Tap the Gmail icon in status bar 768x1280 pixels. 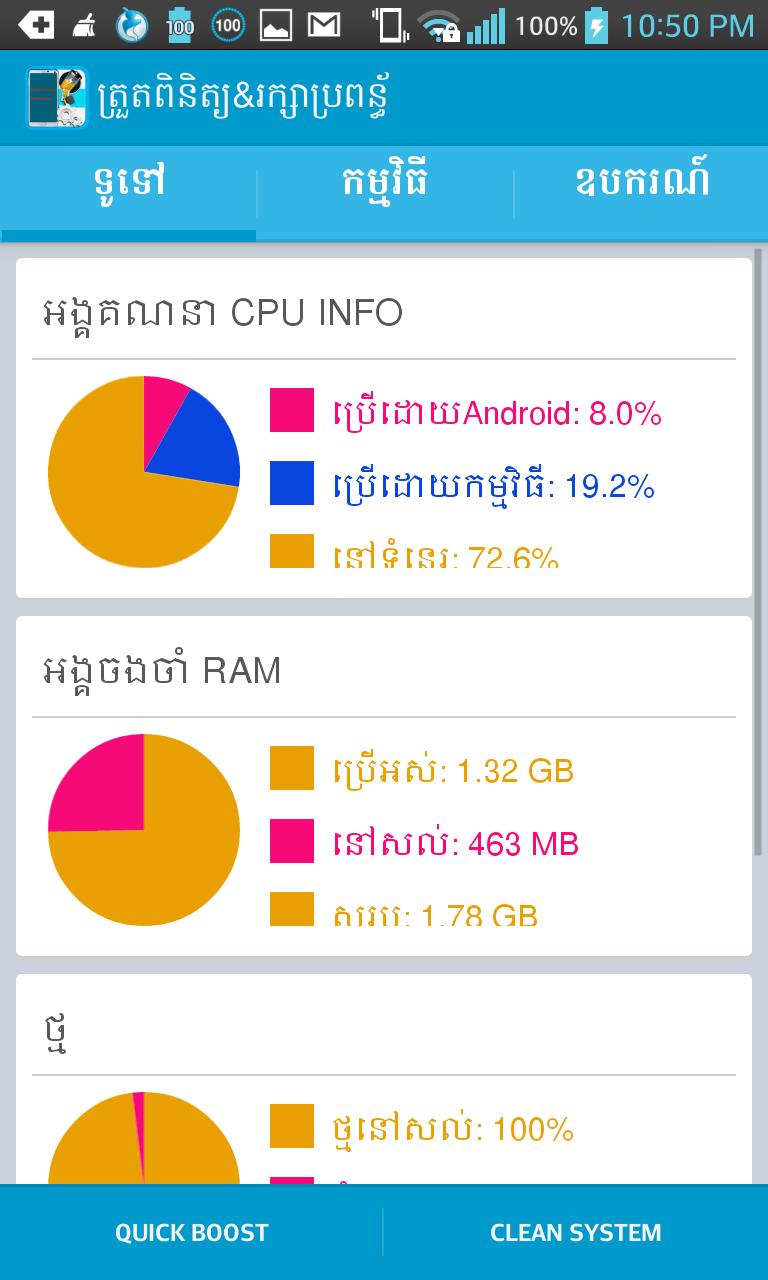323,25
